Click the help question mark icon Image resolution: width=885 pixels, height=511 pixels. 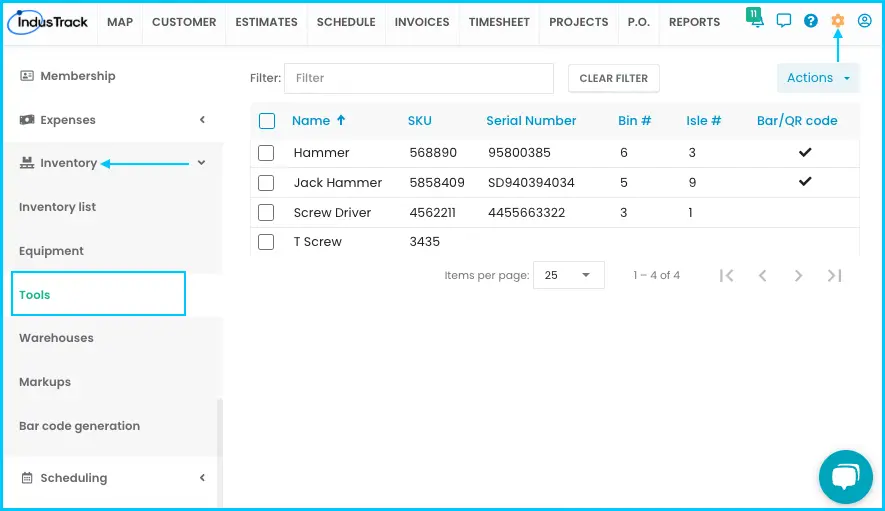pos(810,21)
